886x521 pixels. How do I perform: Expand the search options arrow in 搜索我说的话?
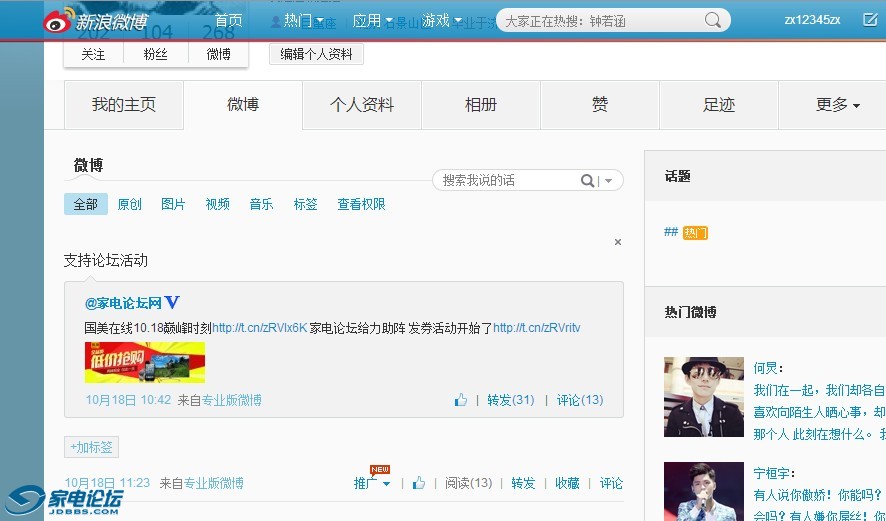click(609, 181)
